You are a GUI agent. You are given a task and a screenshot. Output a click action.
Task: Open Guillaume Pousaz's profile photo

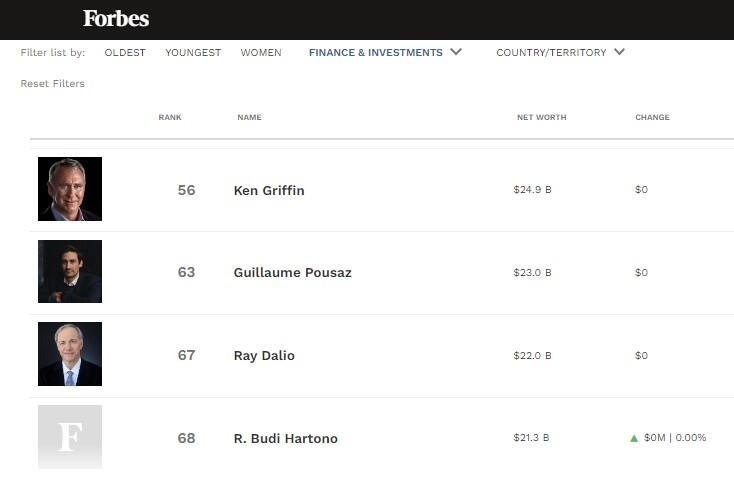point(70,272)
